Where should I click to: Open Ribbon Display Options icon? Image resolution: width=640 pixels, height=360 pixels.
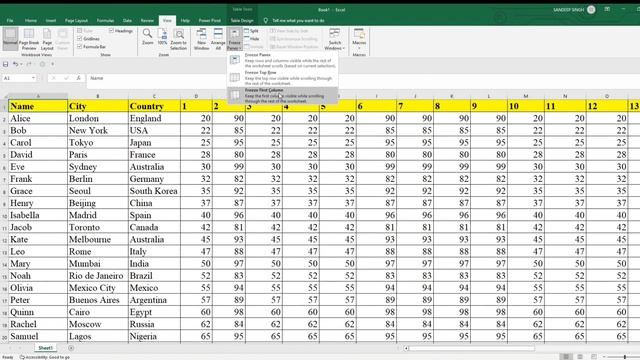coord(607,9)
